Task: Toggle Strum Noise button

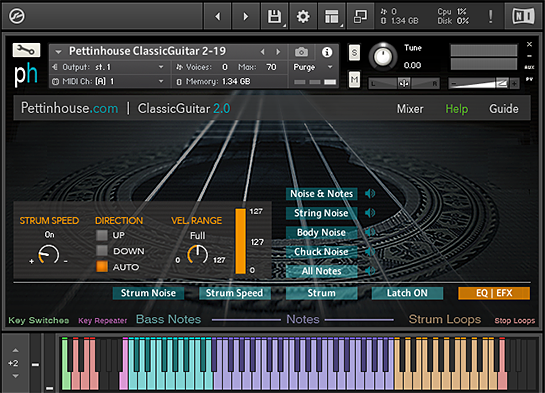Action: (x=148, y=293)
